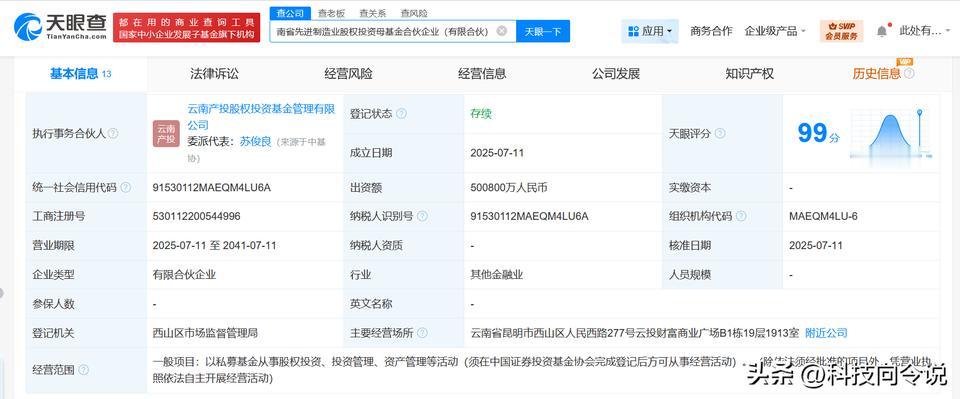Click help icon next to 组织机构代码

[741, 216]
